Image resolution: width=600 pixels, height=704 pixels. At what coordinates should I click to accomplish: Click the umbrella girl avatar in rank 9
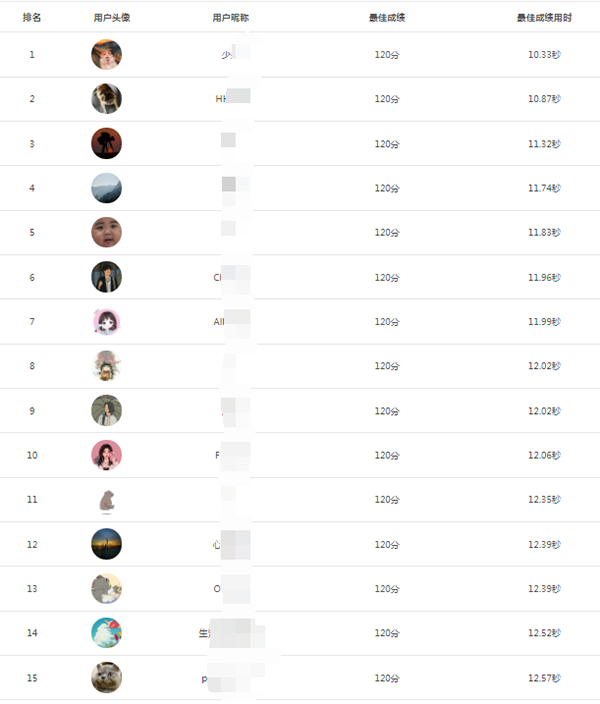[106, 410]
